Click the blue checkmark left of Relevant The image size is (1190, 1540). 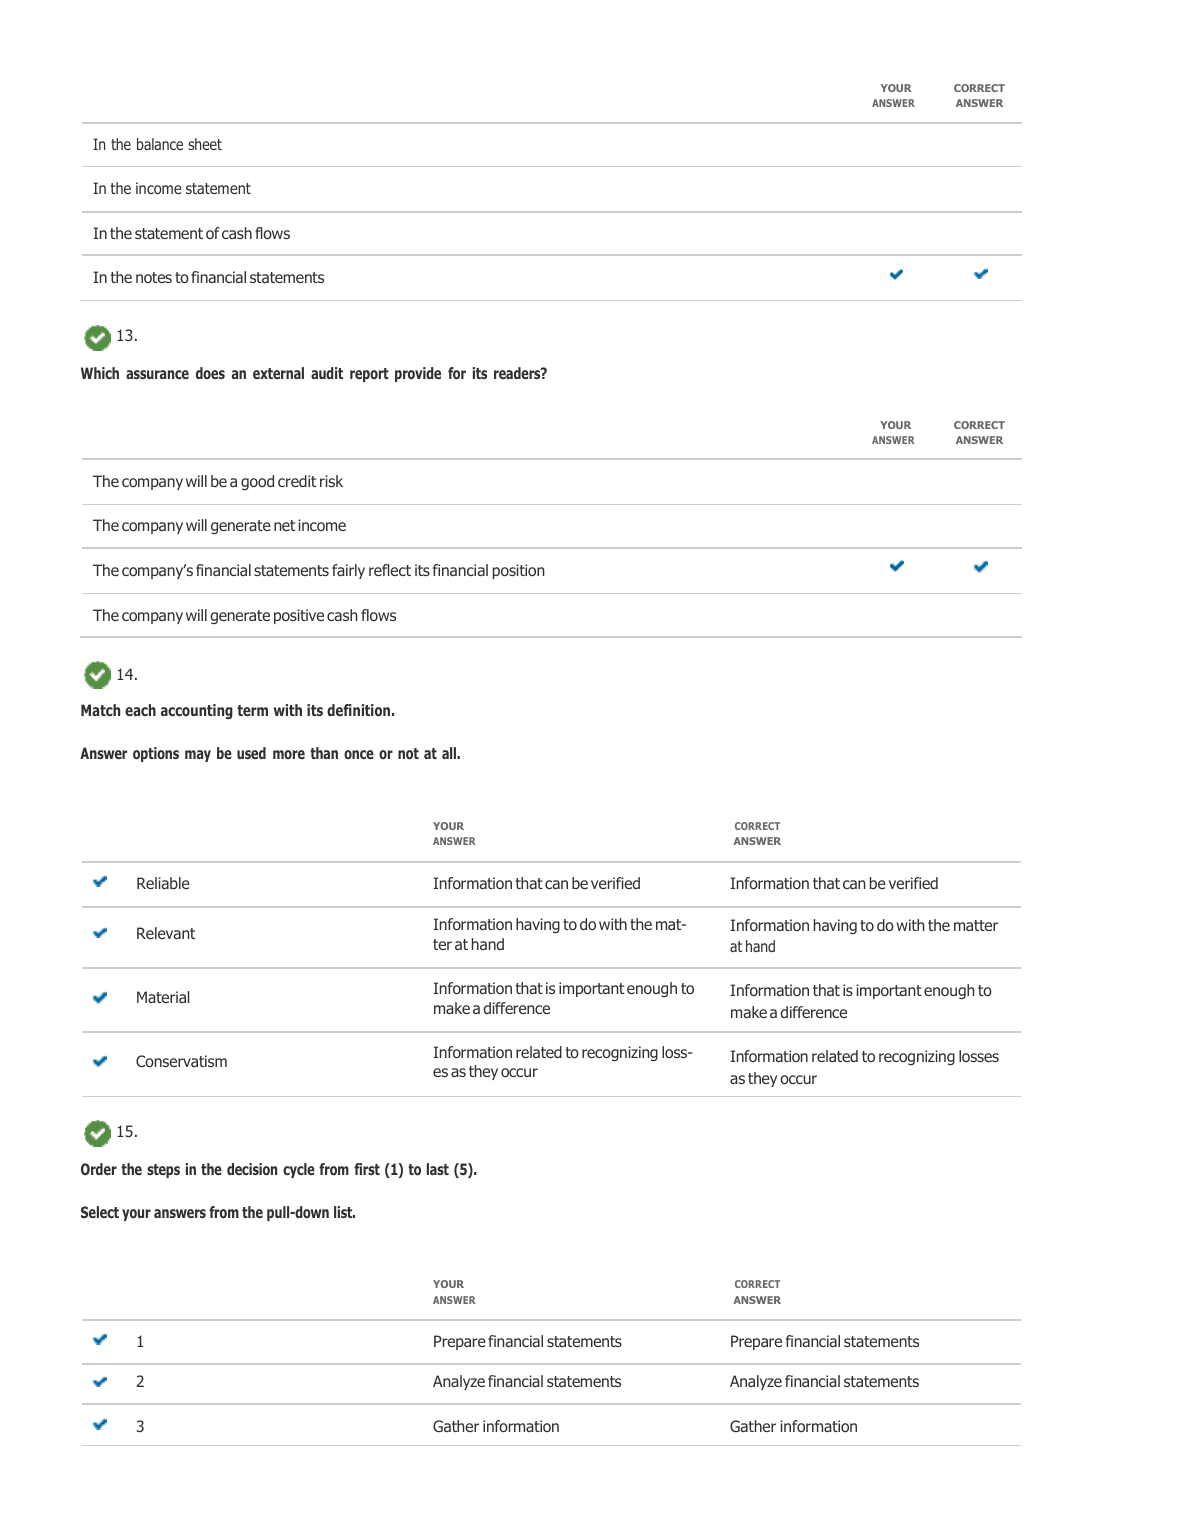click(100, 933)
